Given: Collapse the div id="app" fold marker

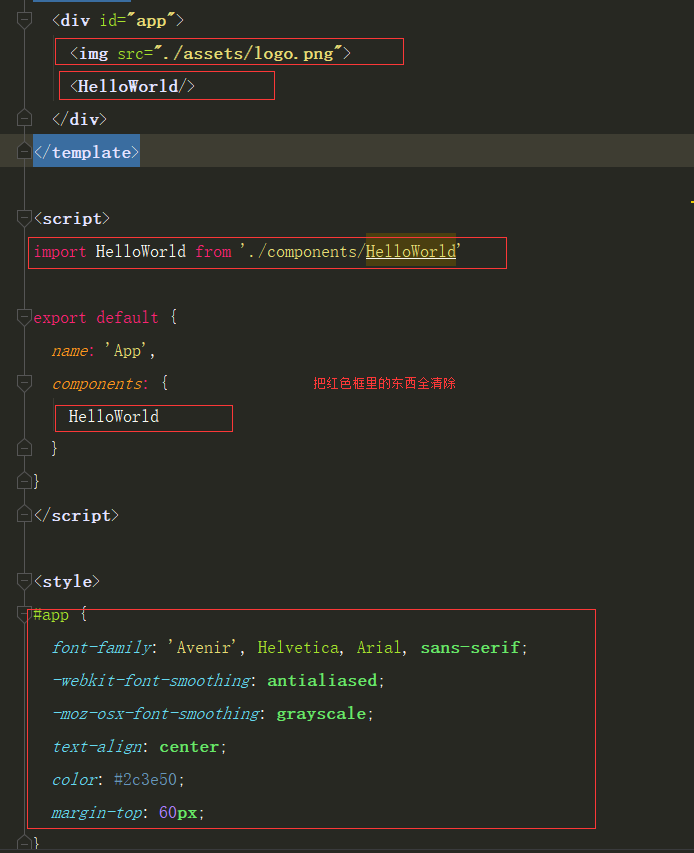Looking at the screenshot, I should (24, 21).
